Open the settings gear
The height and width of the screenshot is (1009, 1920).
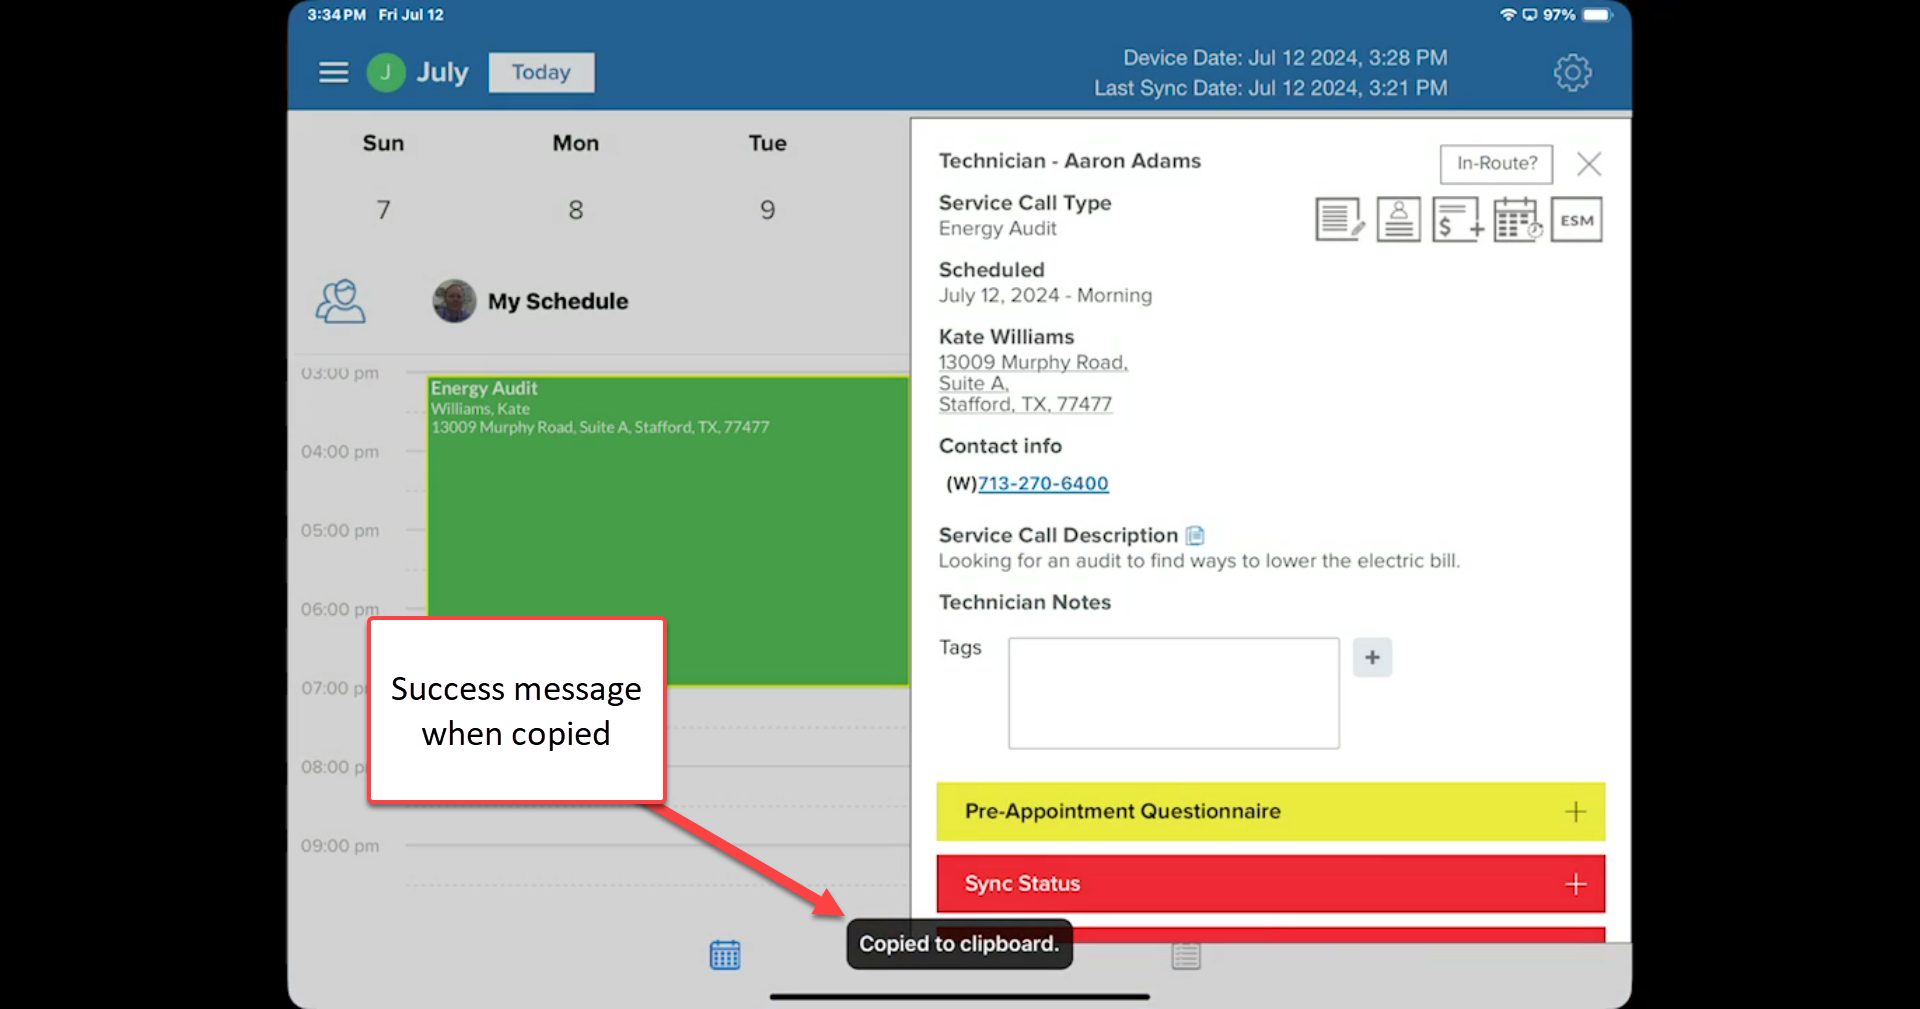[x=1572, y=73]
